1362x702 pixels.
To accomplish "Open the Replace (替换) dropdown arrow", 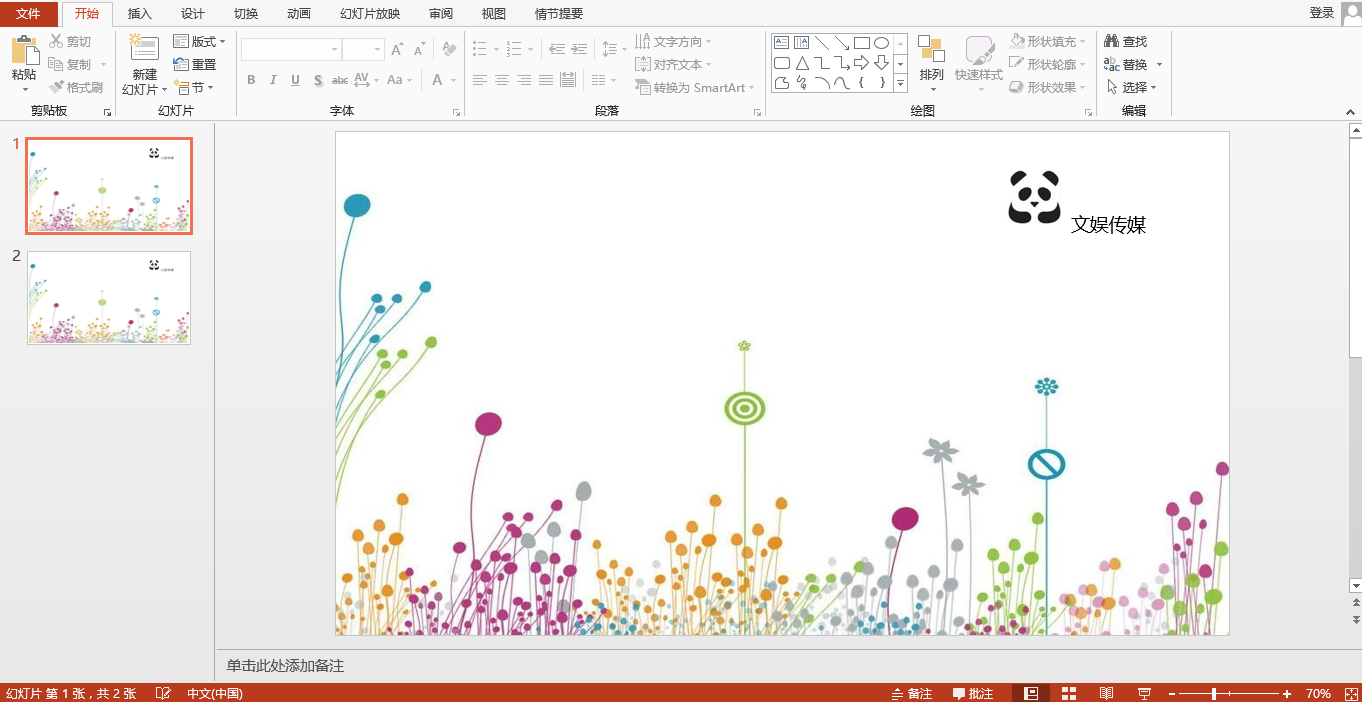I will click(1160, 64).
